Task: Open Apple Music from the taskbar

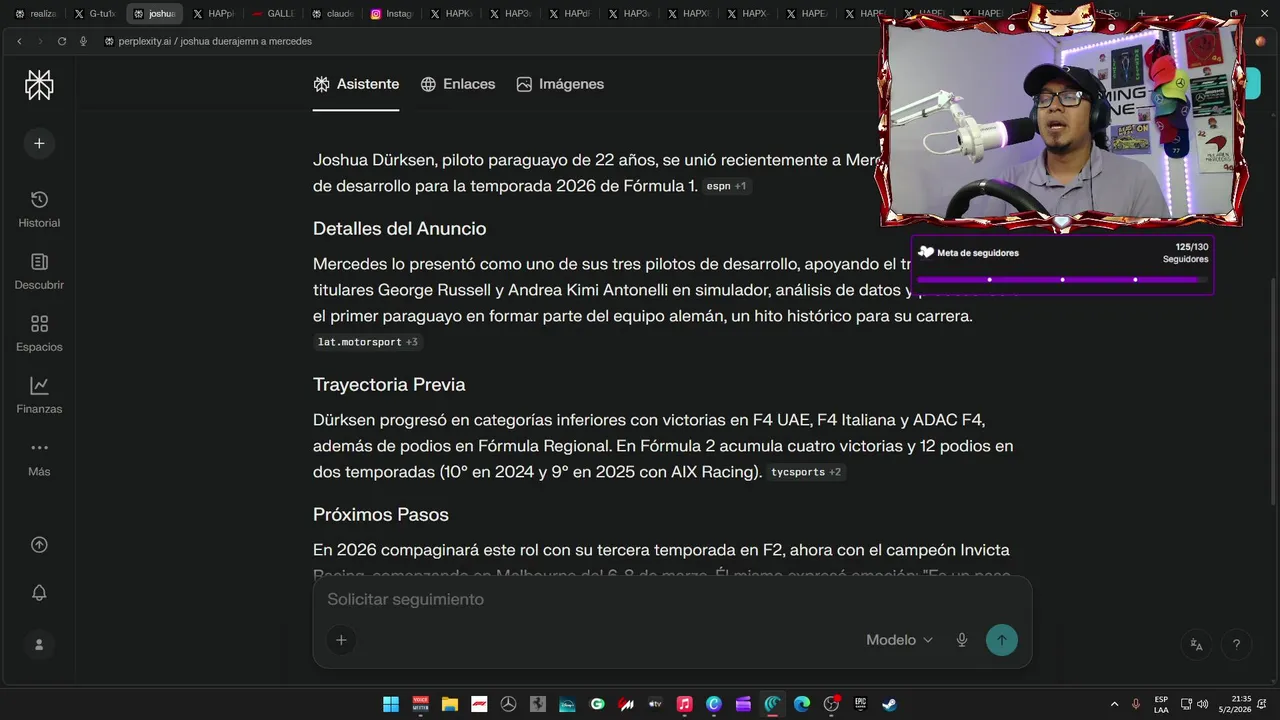Action: 684,704
